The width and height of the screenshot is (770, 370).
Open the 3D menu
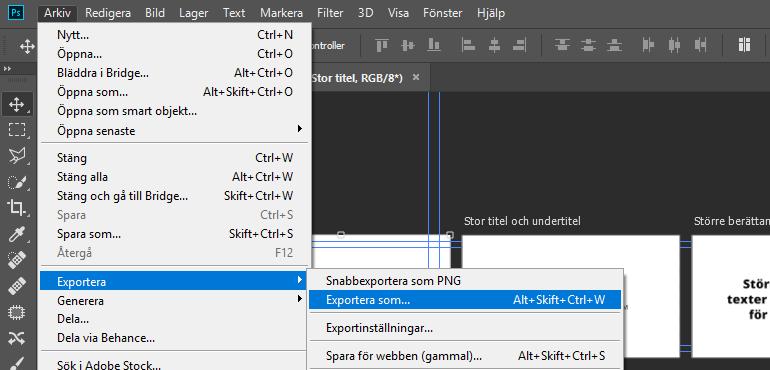(x=365, y=13)
